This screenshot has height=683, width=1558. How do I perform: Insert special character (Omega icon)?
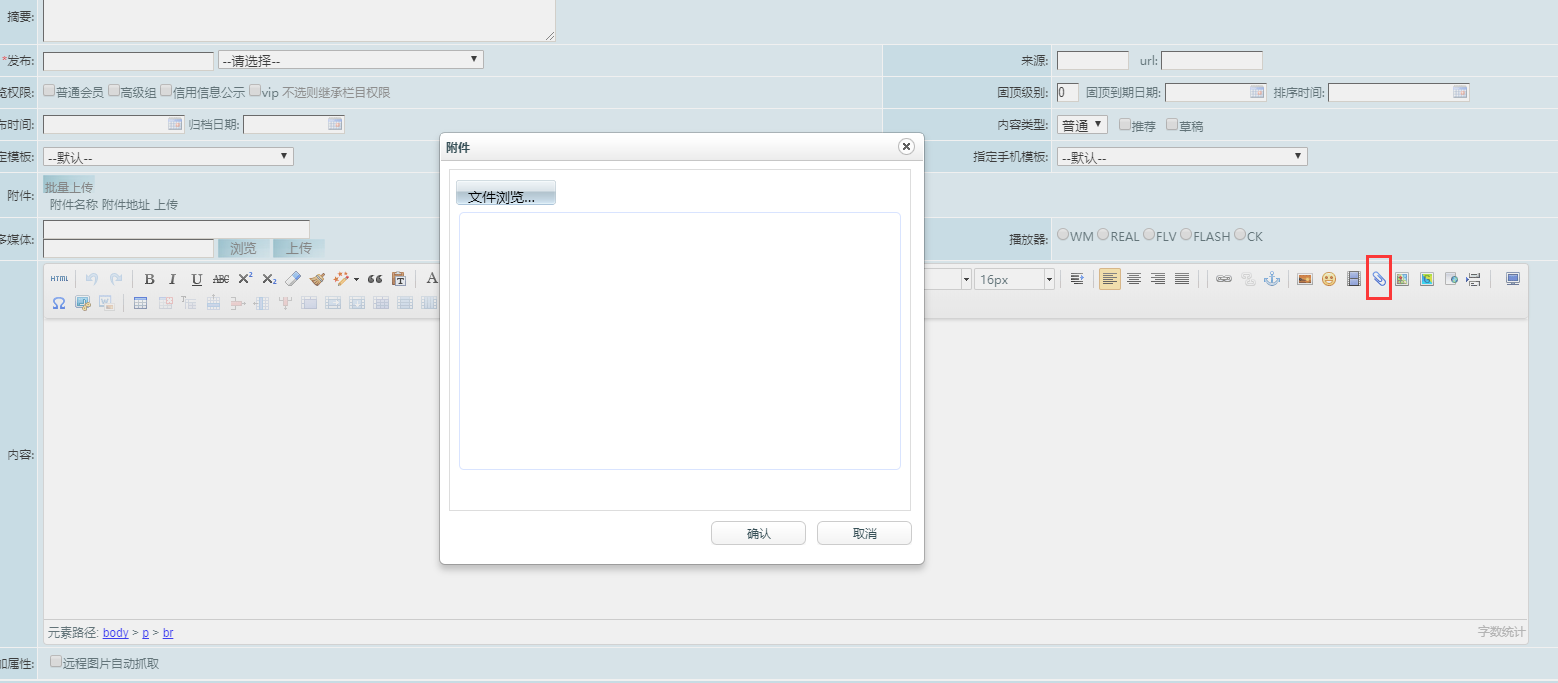pyautogui.click(x=59, y=303)
